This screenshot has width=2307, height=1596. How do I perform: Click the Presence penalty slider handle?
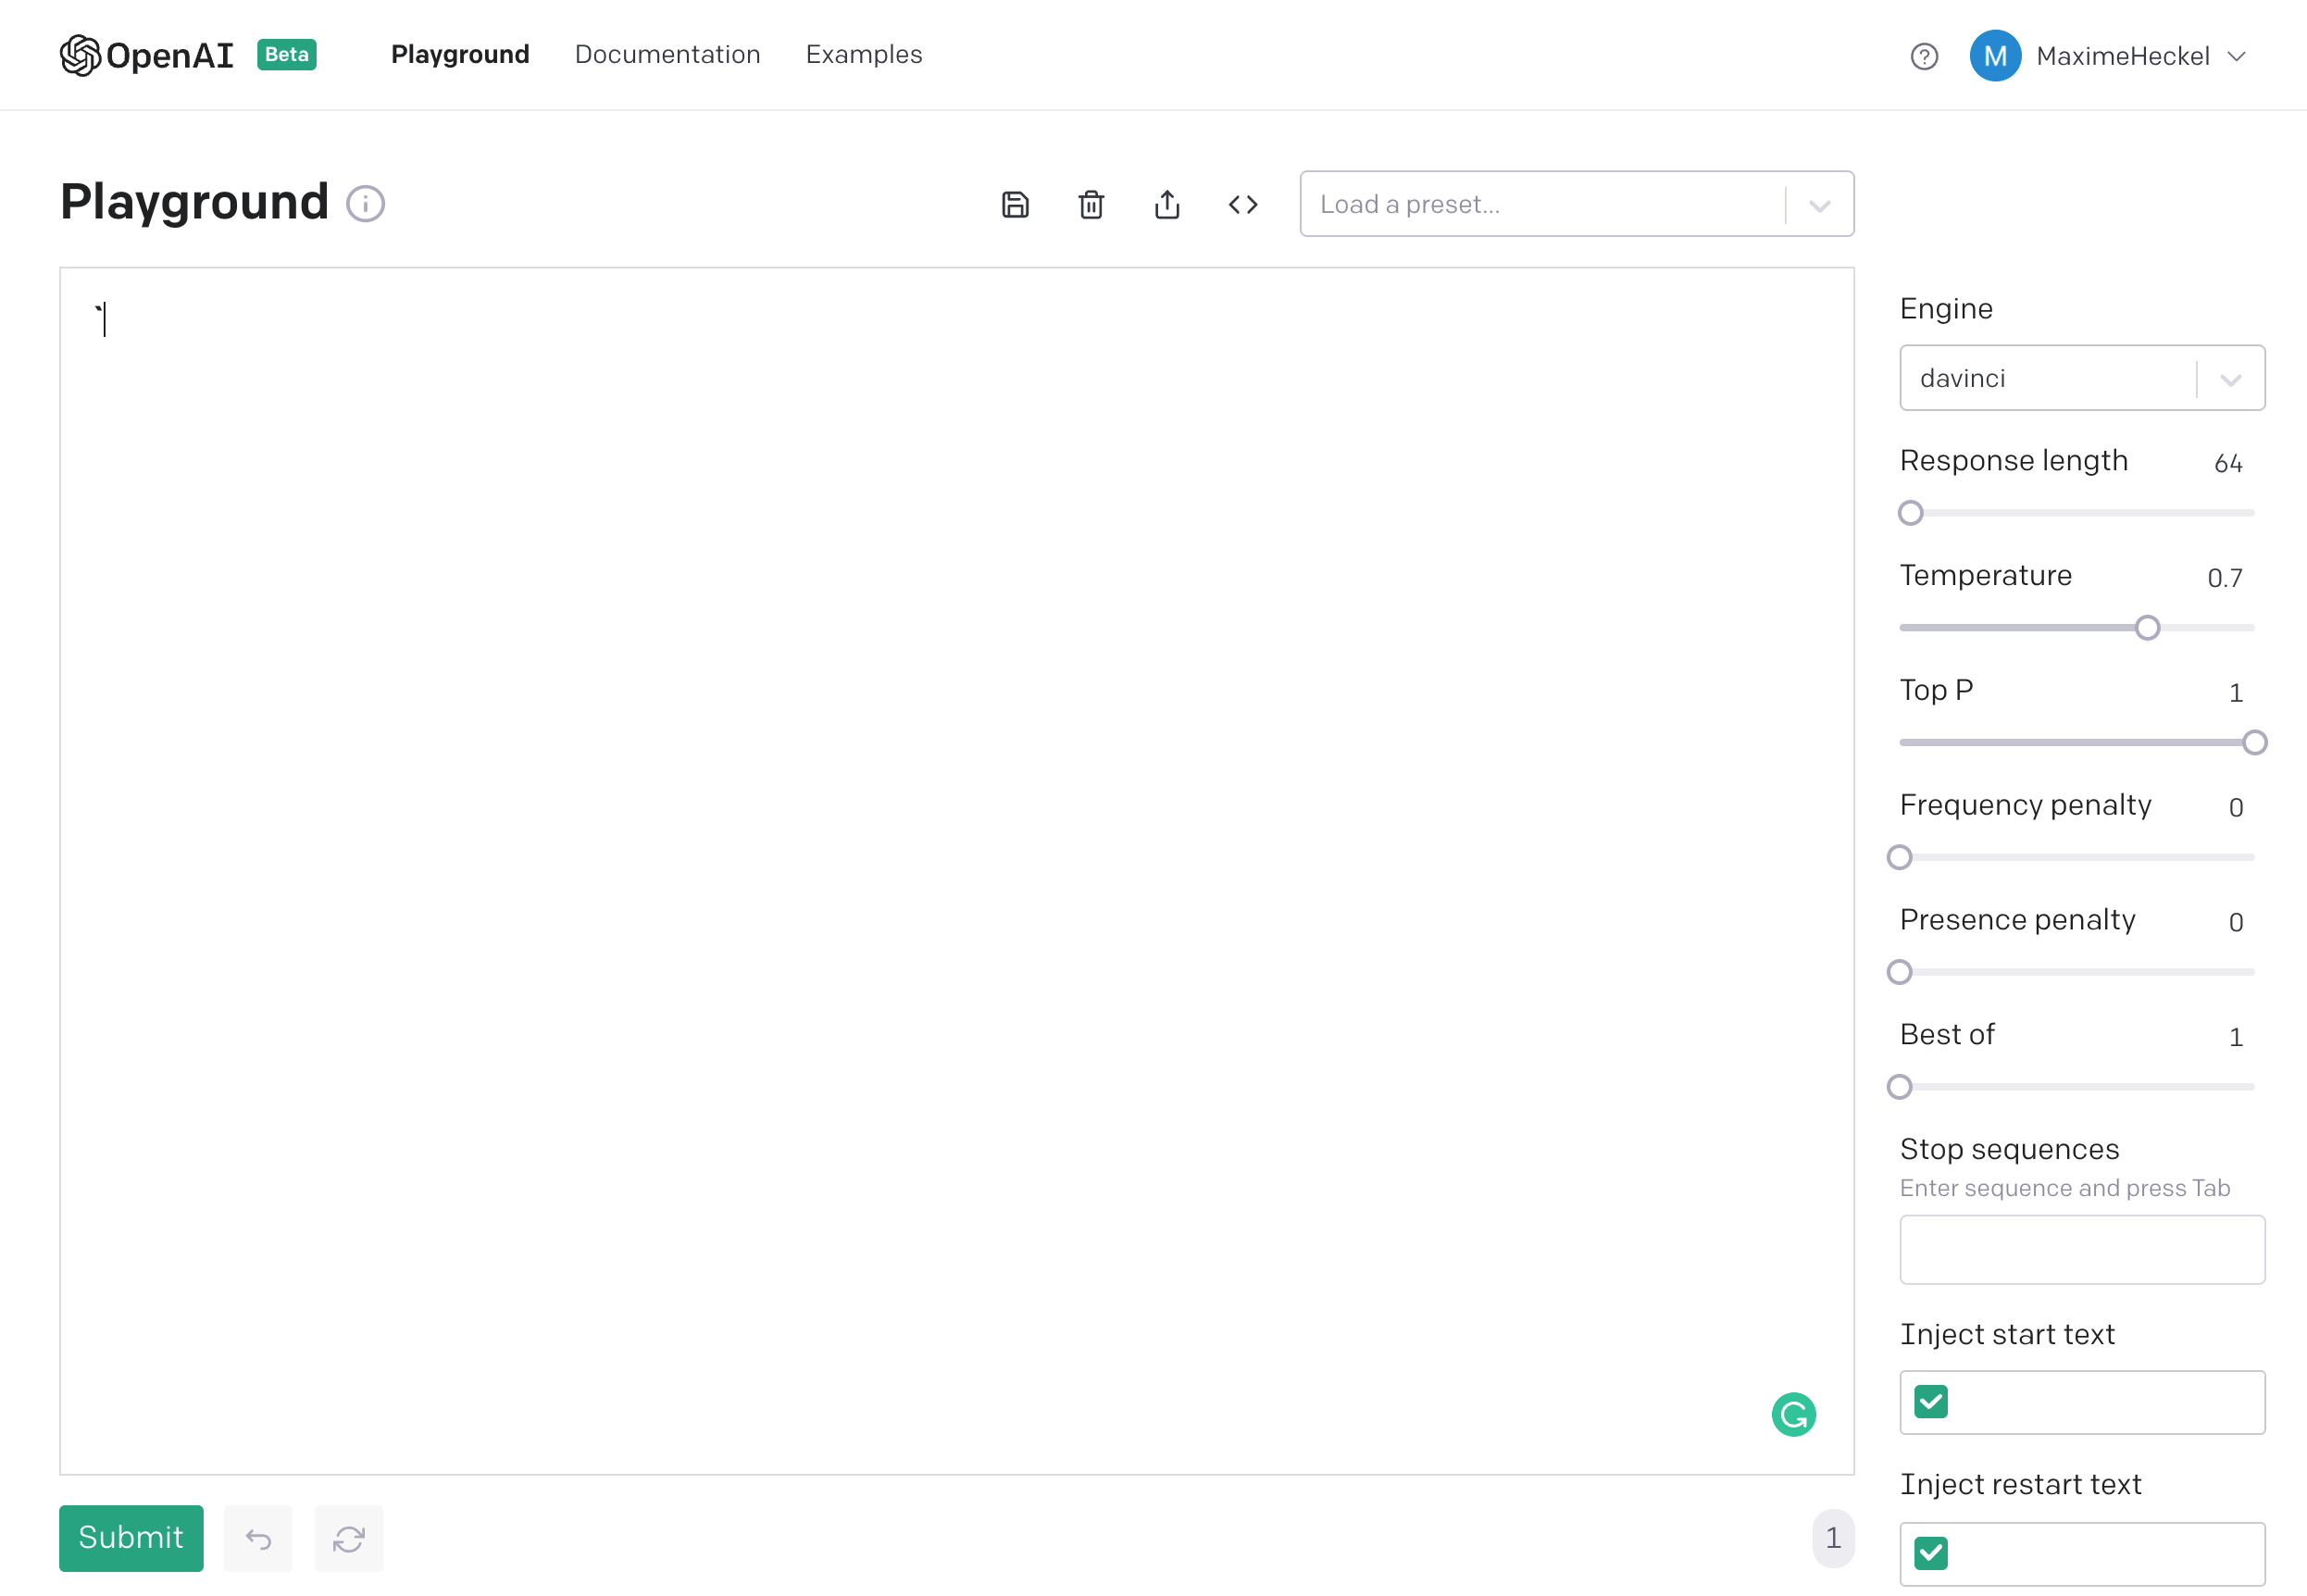(x=1899, y=972)
